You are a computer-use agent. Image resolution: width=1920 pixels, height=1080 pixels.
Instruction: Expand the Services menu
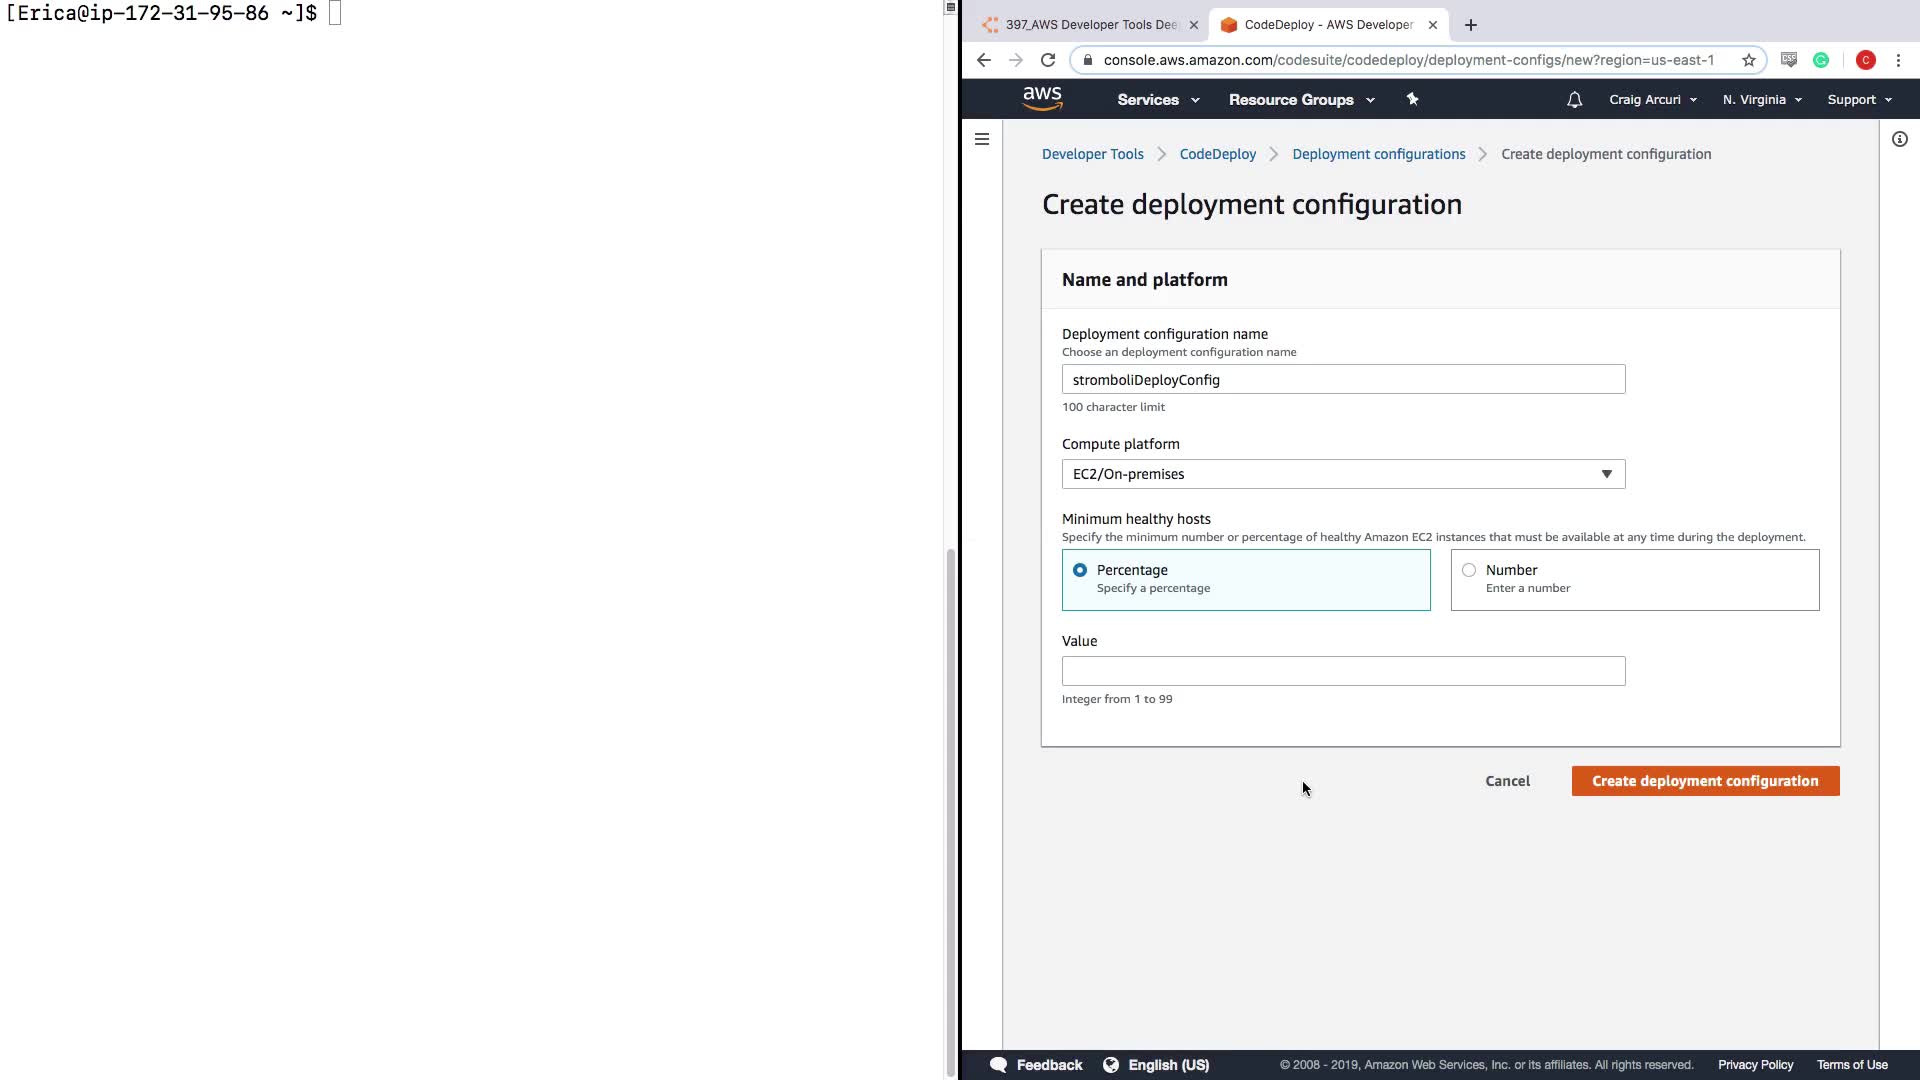[1158, 100]
